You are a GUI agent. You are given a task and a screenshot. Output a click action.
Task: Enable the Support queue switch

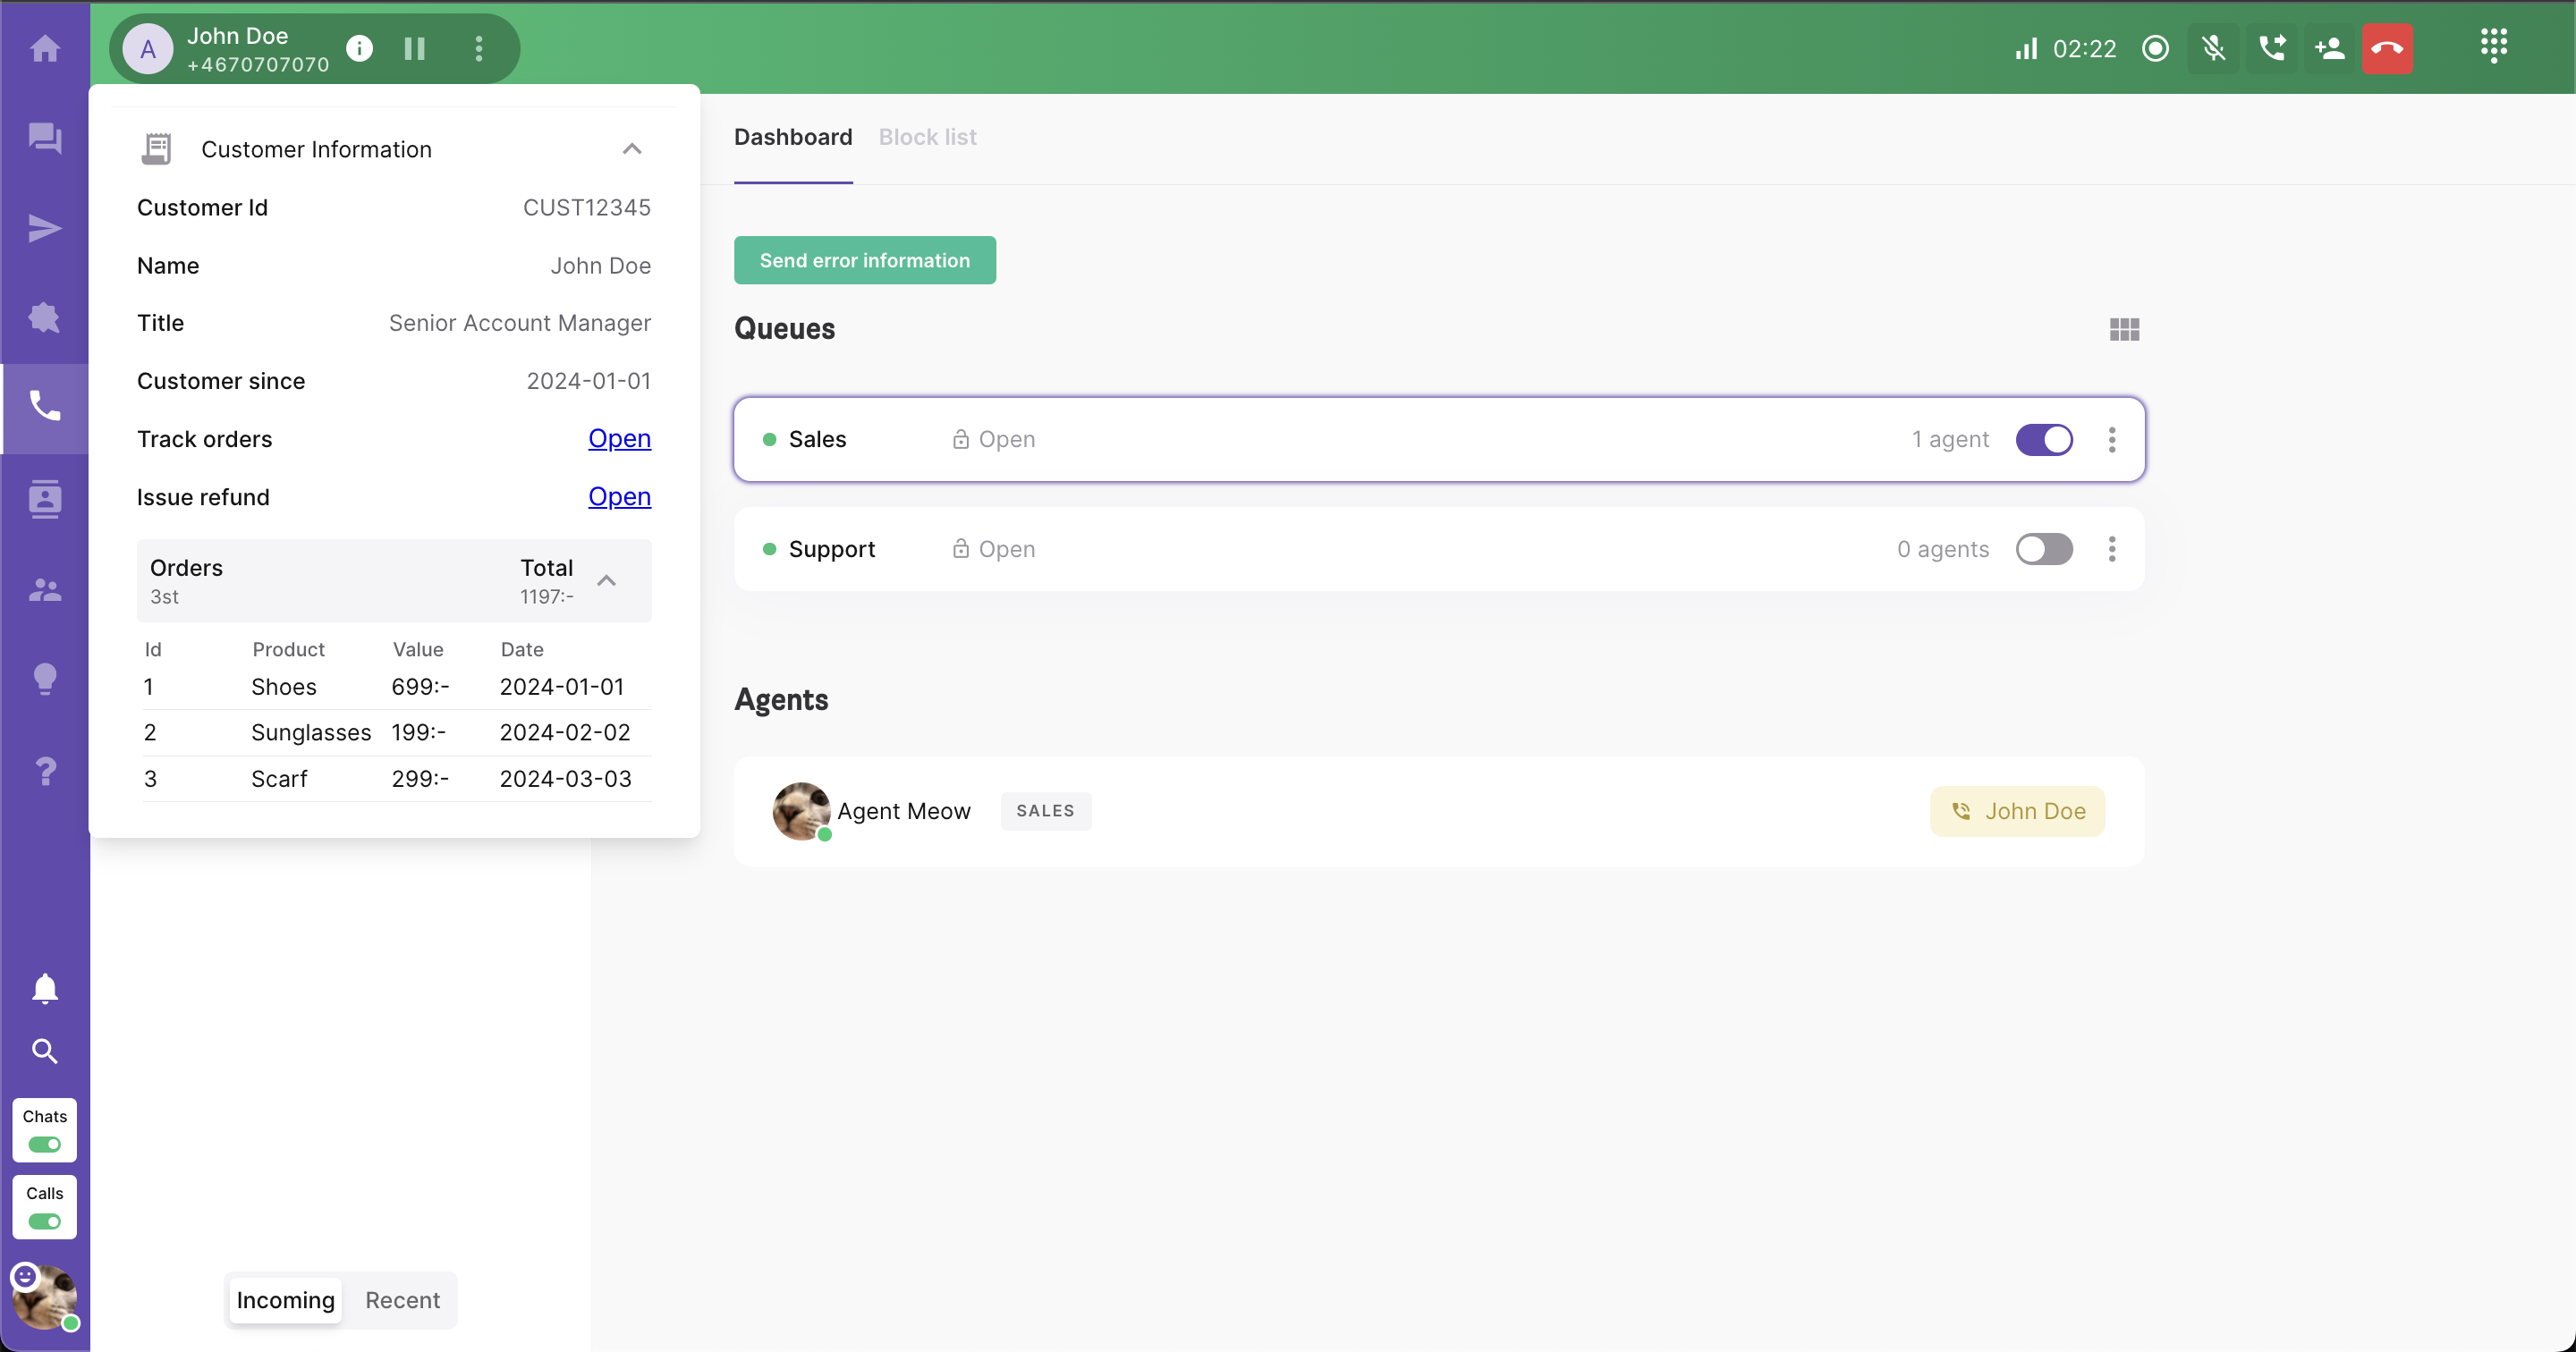point(2043,549)
